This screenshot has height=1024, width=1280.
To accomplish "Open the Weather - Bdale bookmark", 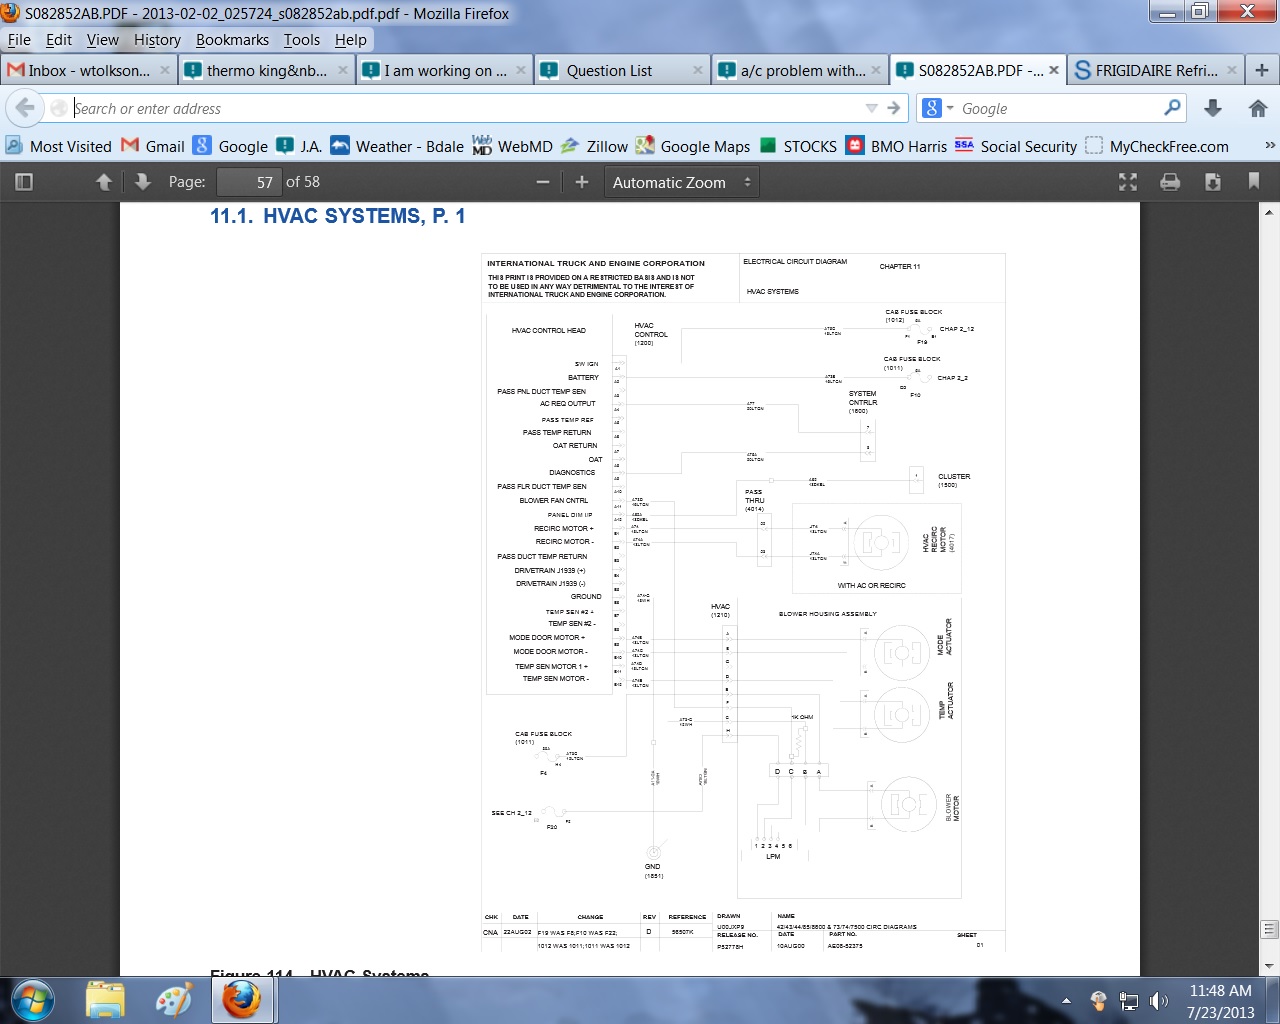I will pos(397,146).
